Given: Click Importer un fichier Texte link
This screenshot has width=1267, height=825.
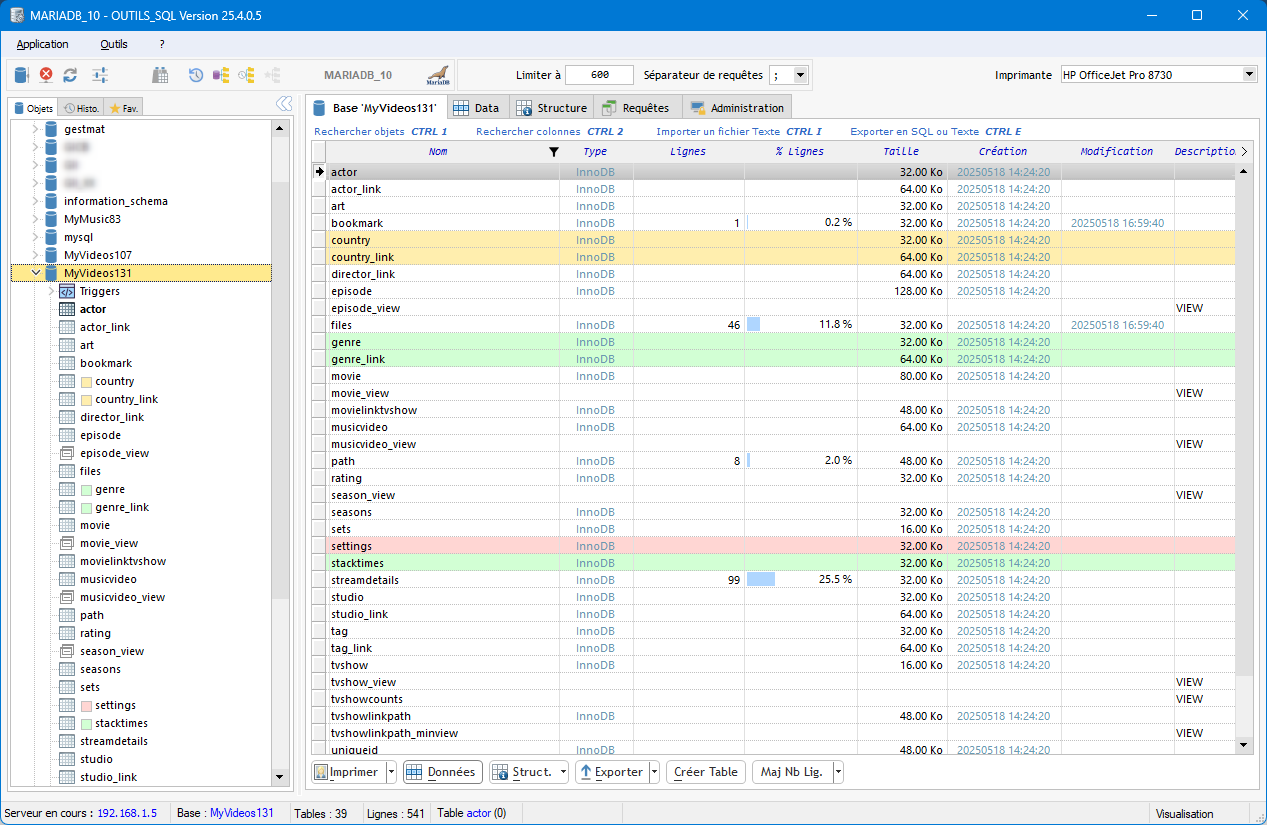Looking at the screenshot, I should point(739,131).
